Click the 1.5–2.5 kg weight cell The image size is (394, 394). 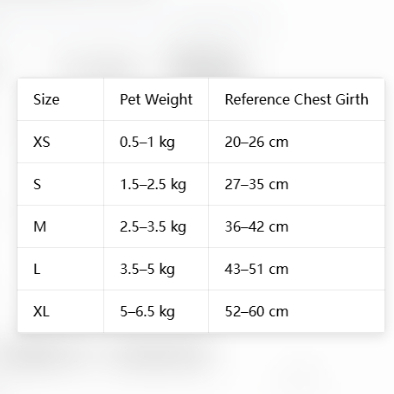click(x=156, y=184)
